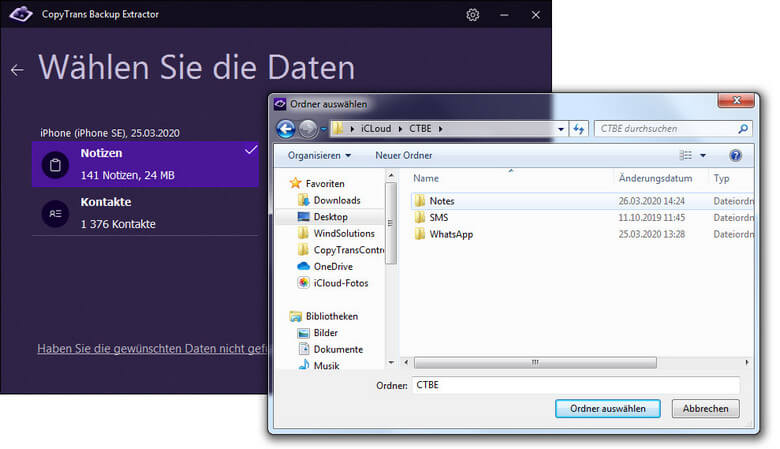This screenshot has width=780, height=449.
Task: Click the folder icon in the address bar
Action: [338, 129]
